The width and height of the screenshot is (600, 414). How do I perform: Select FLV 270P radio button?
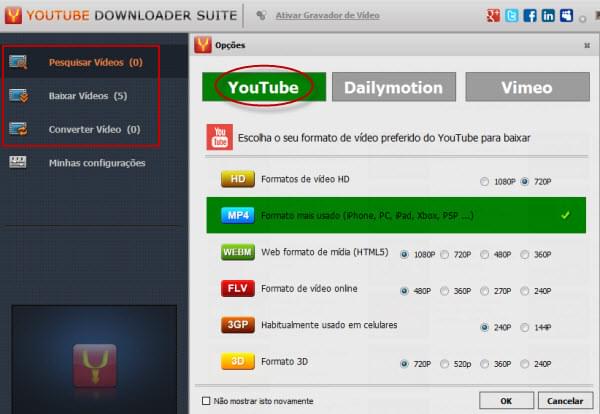click(x=484, y=291)
